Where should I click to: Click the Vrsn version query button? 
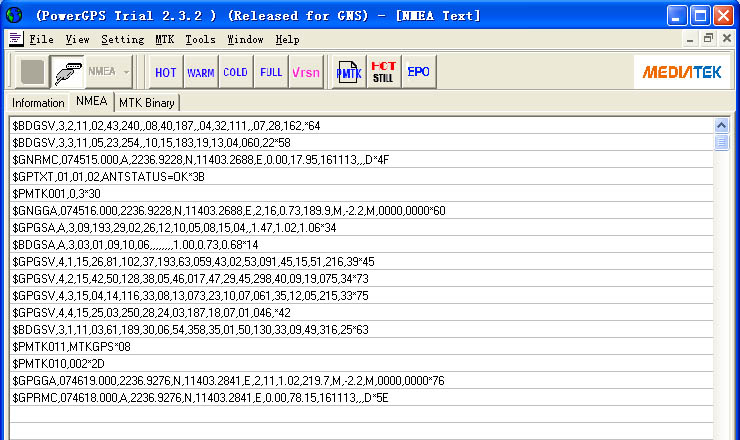coord(306,72)
